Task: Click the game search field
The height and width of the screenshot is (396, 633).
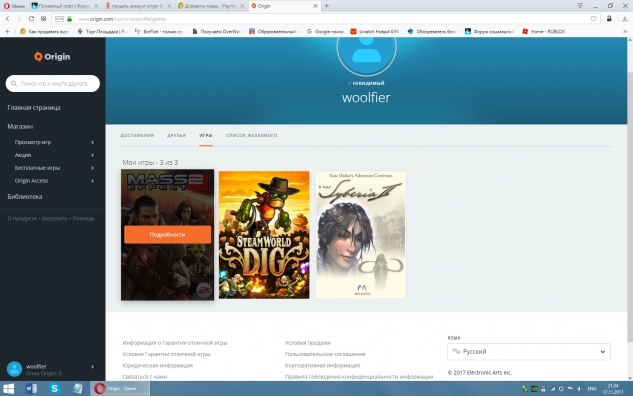Action: click(x=52, y=84)
